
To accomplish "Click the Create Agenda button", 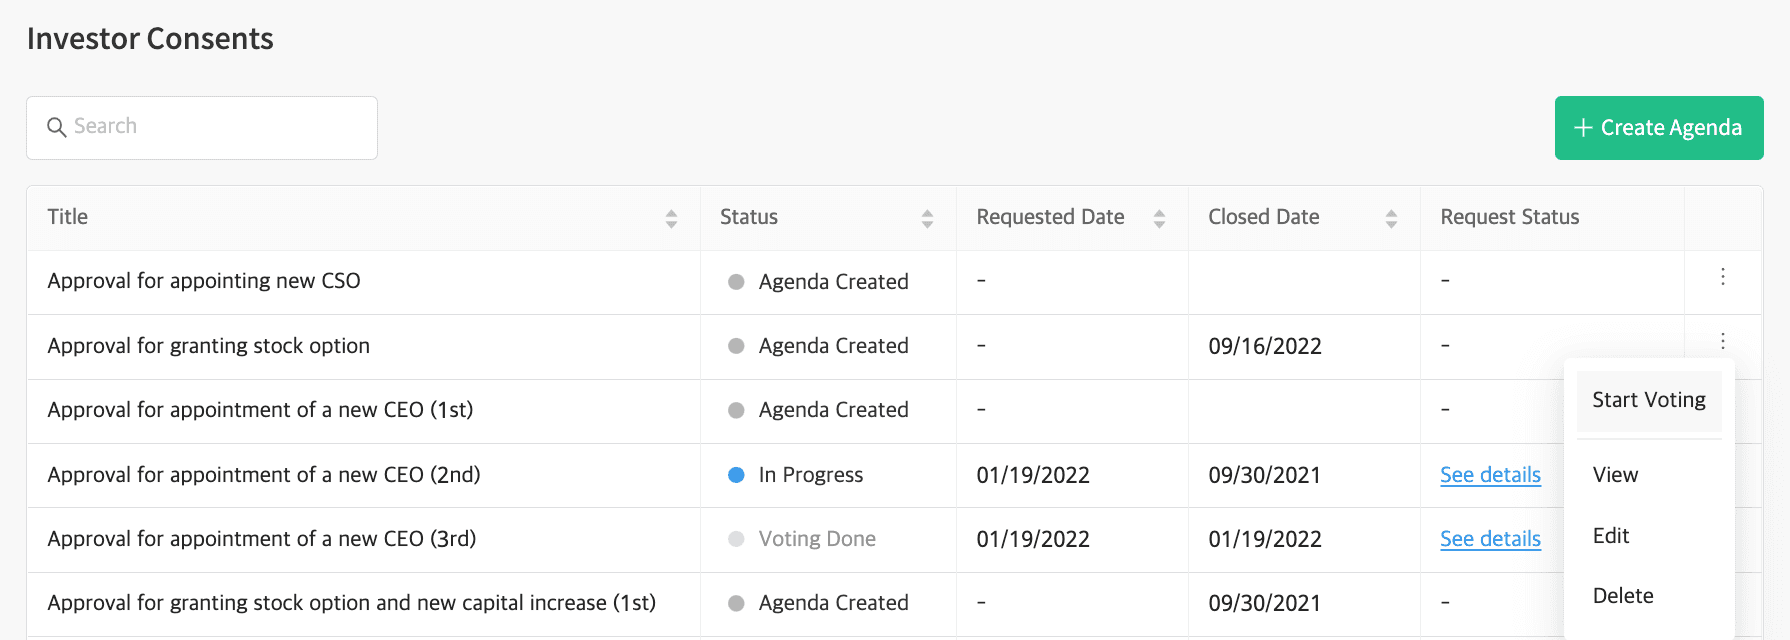I will (1658, 128).
